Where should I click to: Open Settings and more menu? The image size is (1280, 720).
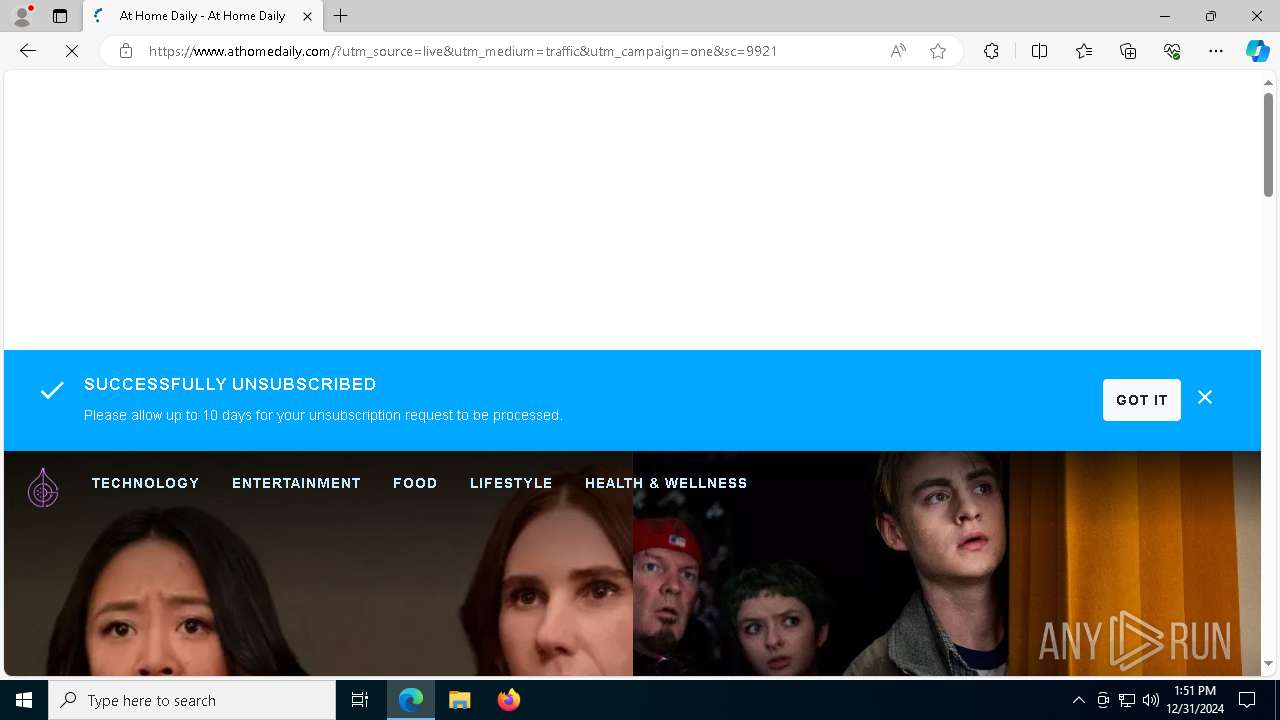[1216, 51]
